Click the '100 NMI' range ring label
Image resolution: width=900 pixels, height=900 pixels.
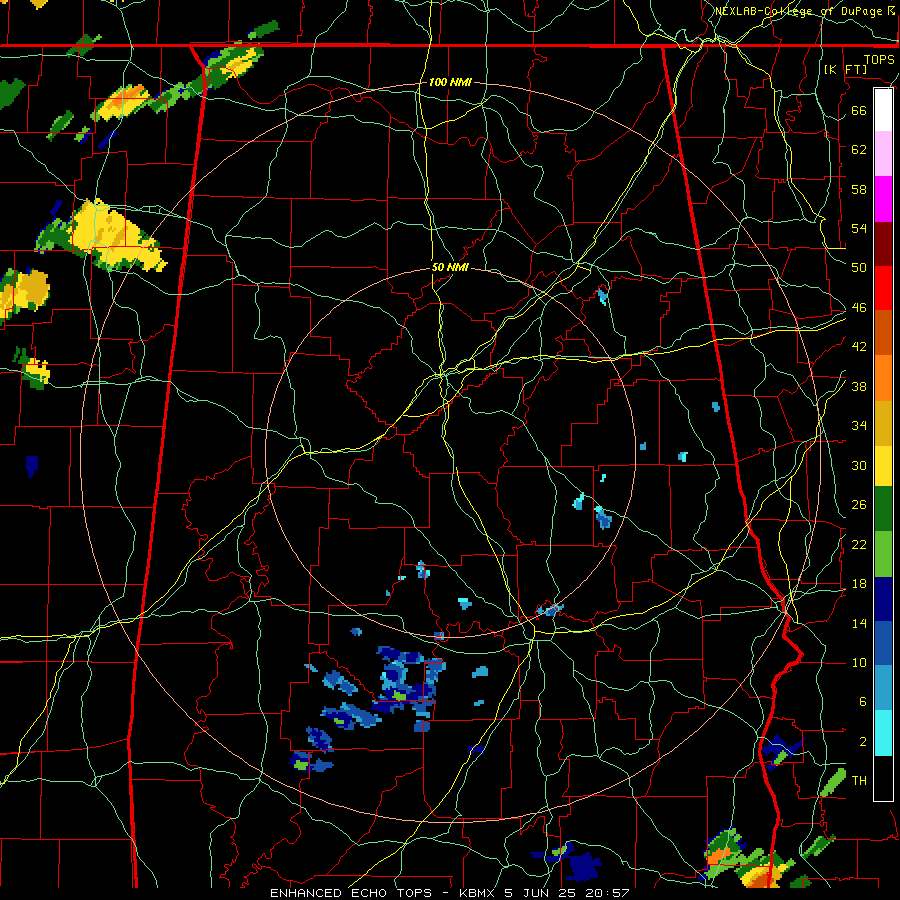450,82
